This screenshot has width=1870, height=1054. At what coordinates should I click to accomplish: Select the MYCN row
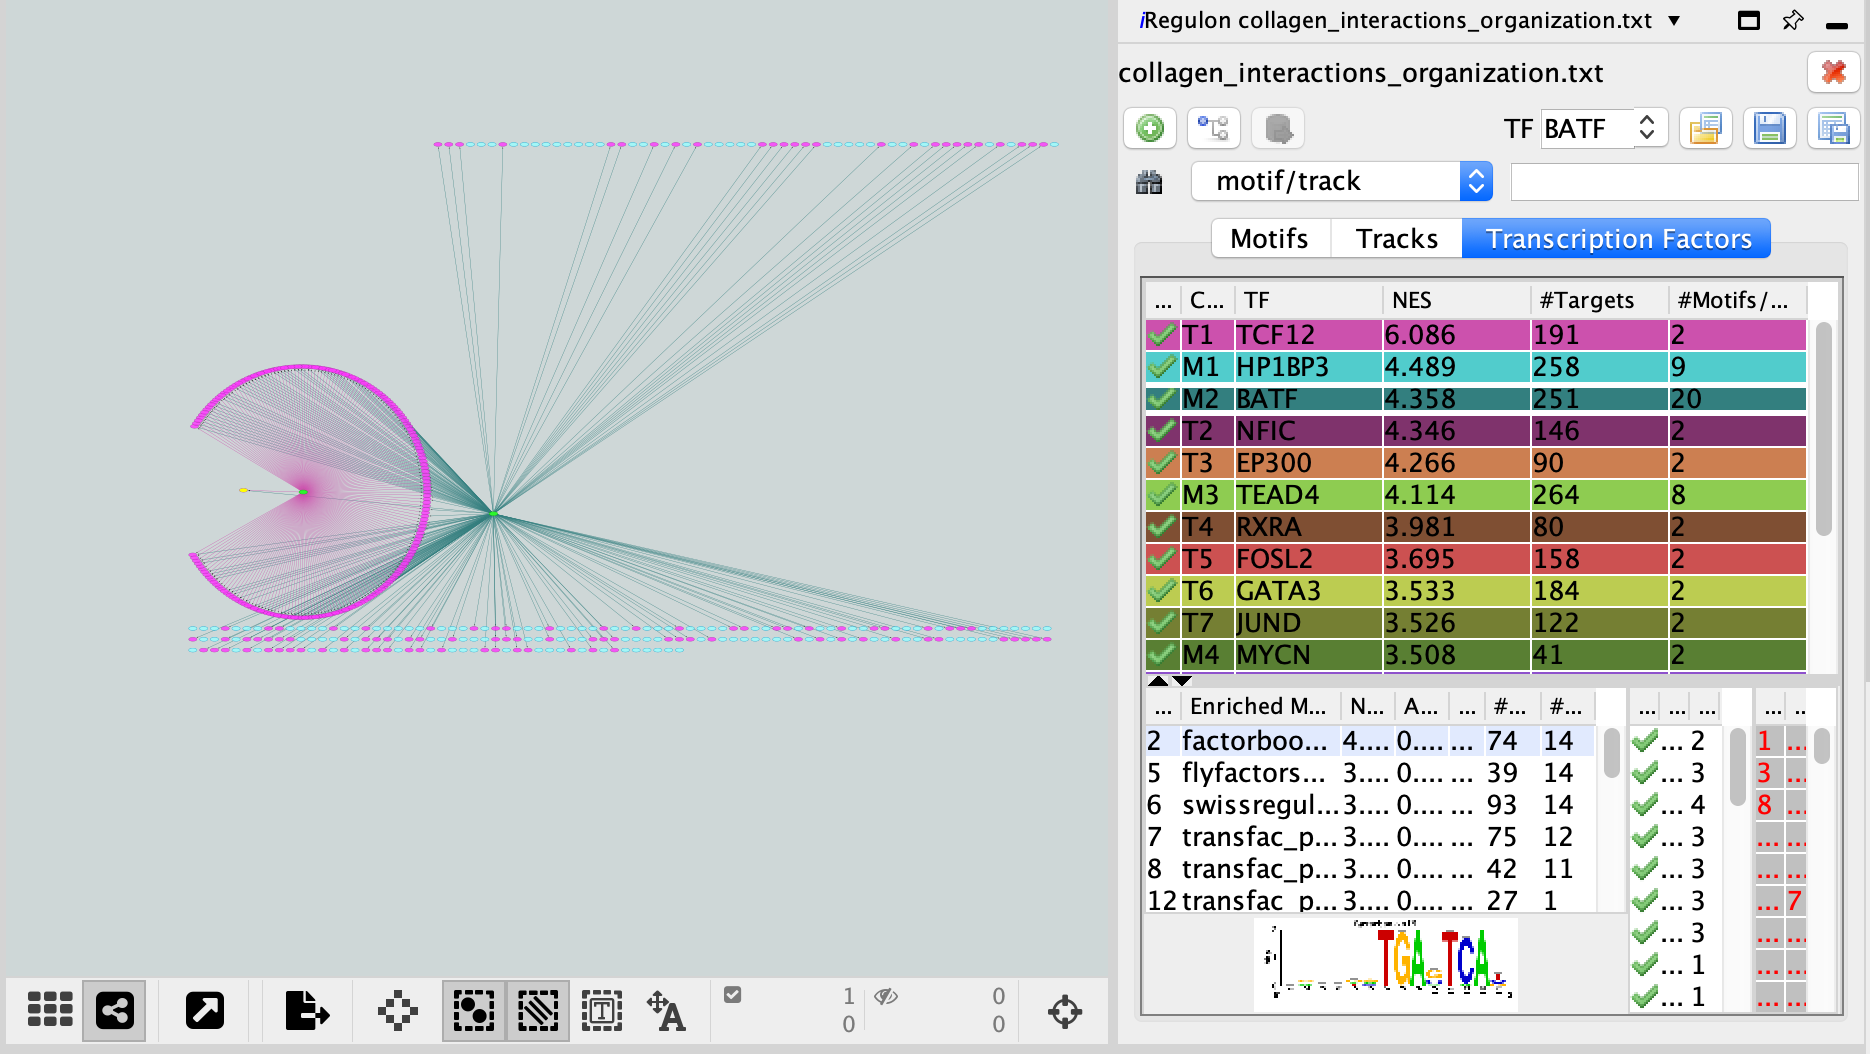pos(1476,654)
